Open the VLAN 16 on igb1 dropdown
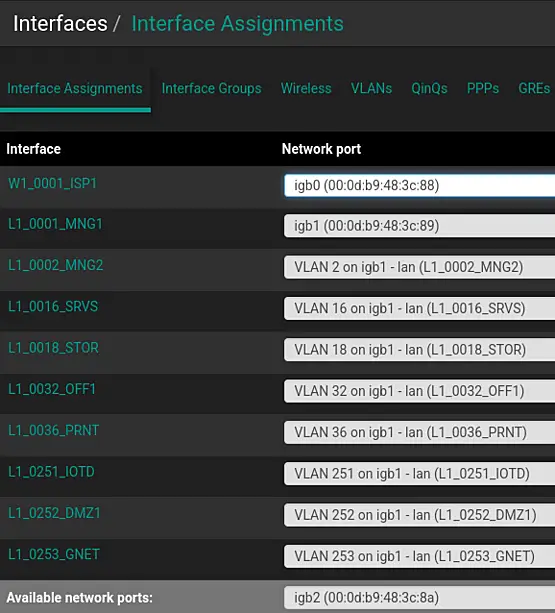This screenshot has height=613, width=555. click(419, 308)
